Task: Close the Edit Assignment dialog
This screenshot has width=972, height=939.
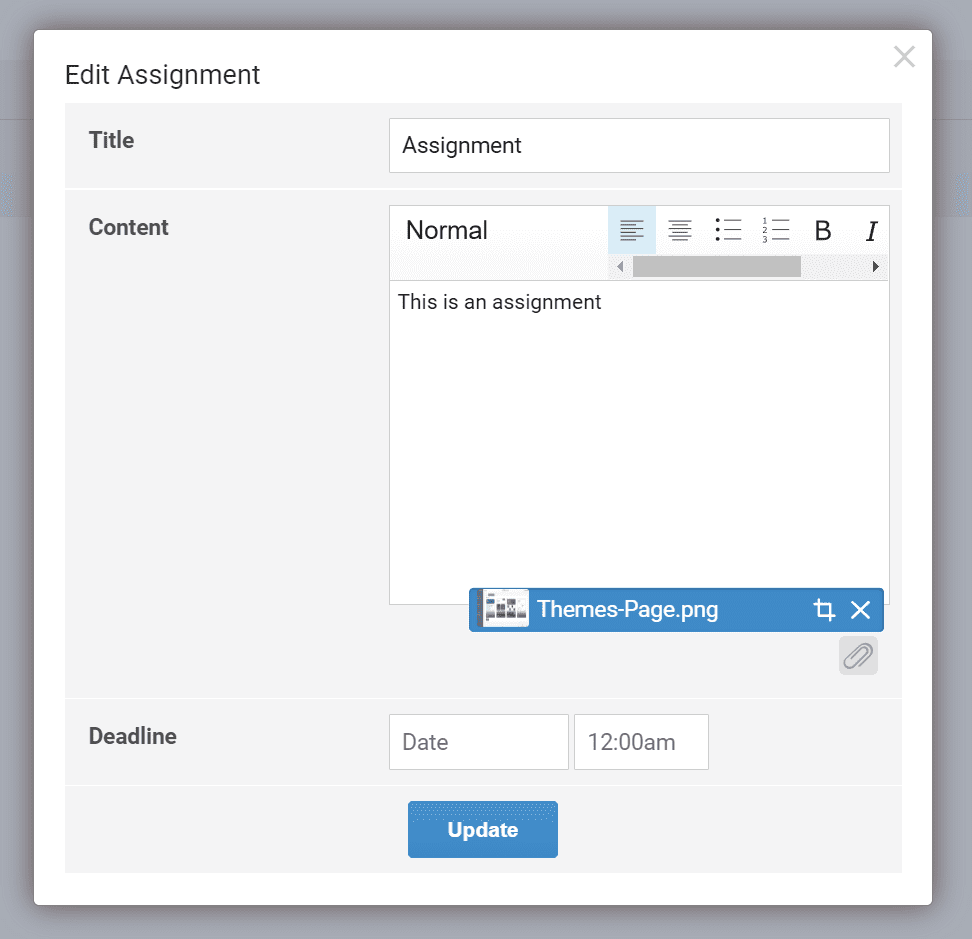Action: point(904,57)
